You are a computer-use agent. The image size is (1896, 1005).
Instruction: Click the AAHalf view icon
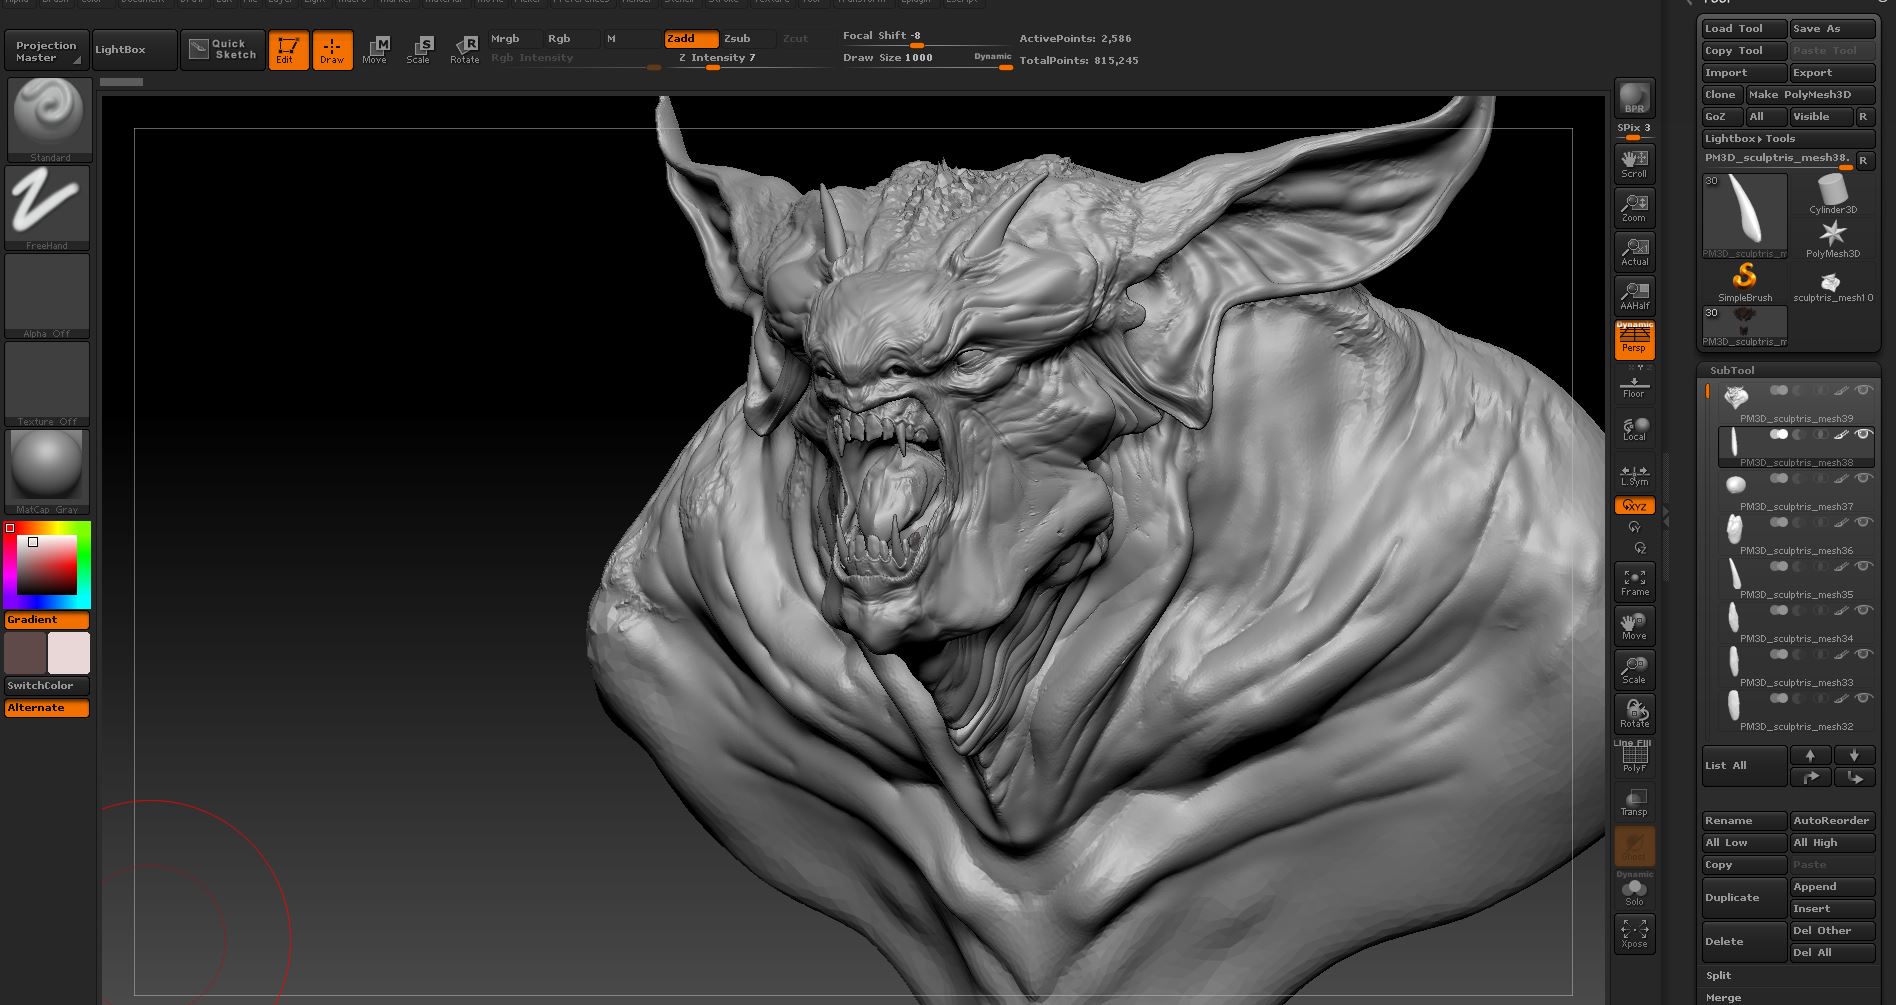click(x=1634, y=296)
